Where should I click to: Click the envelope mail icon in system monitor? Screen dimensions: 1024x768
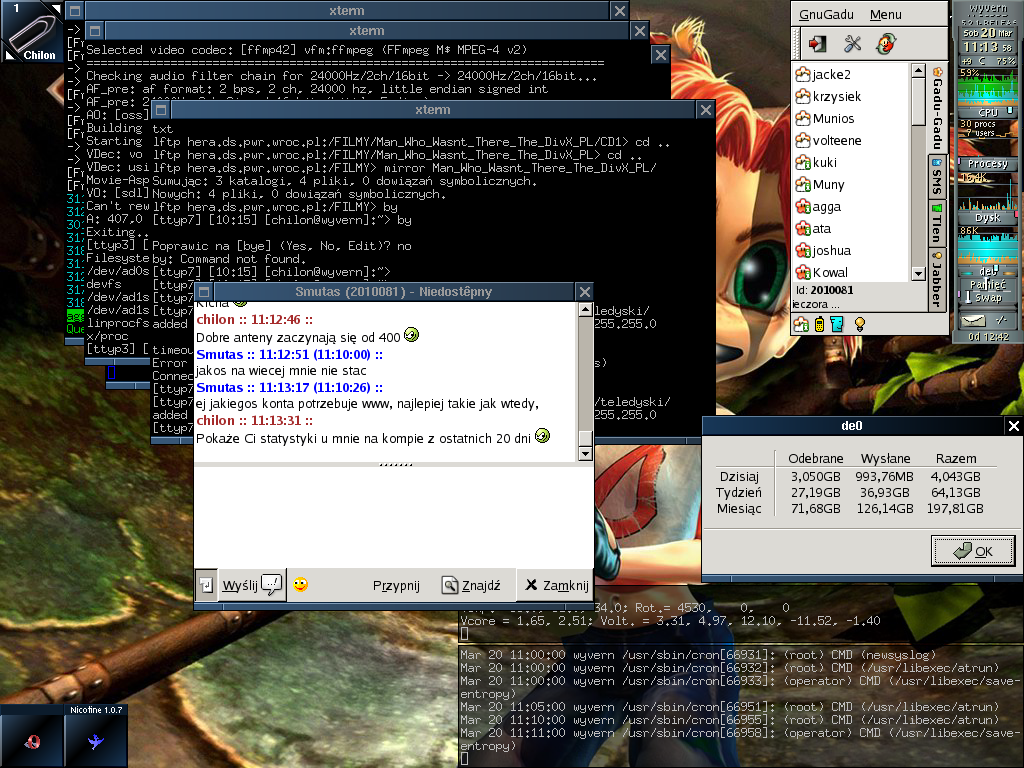(972, 320)
